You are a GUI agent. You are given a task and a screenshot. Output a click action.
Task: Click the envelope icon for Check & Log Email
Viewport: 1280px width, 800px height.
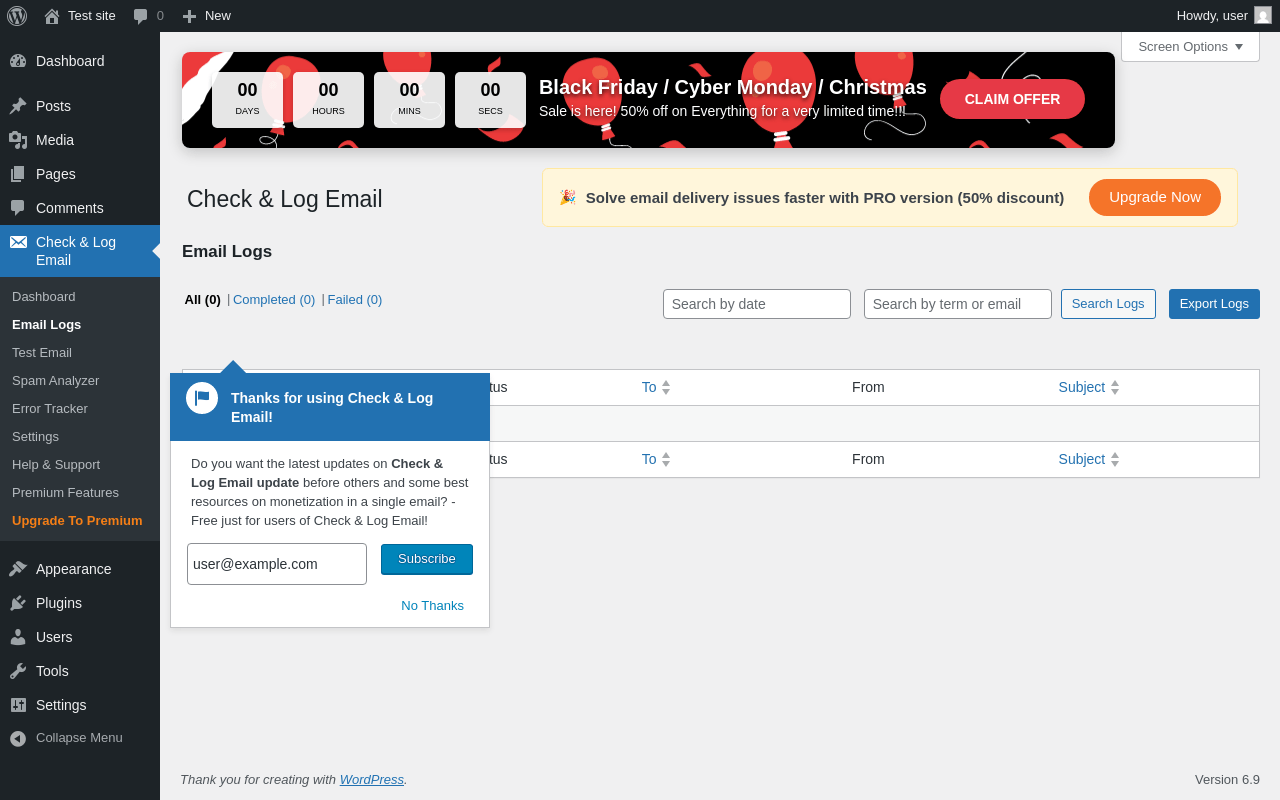click(x=18, y=242)
